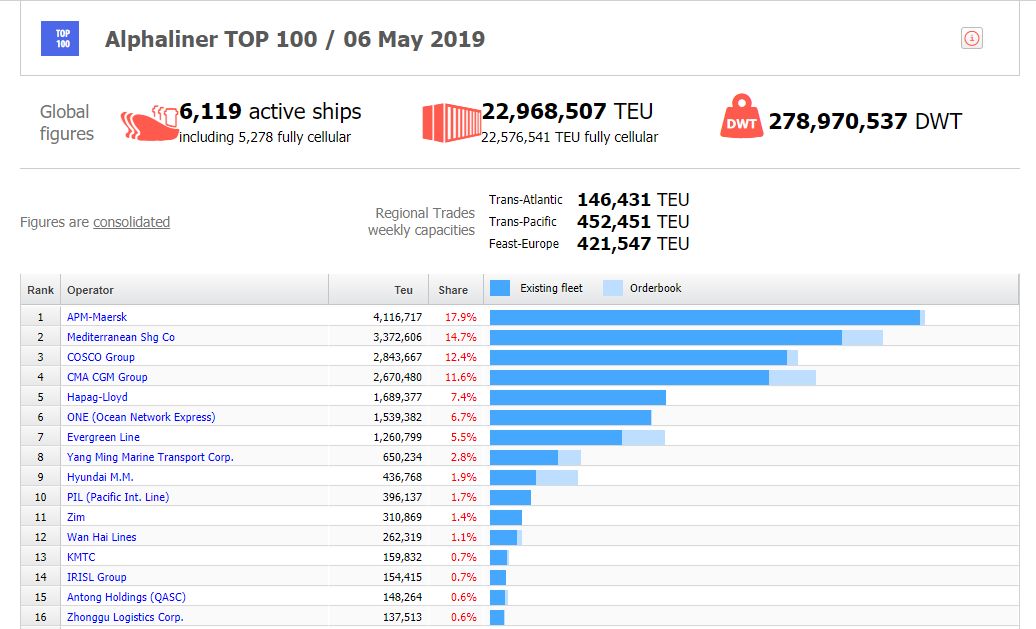Click CMA CGM Group link

[x=107, y=377]
